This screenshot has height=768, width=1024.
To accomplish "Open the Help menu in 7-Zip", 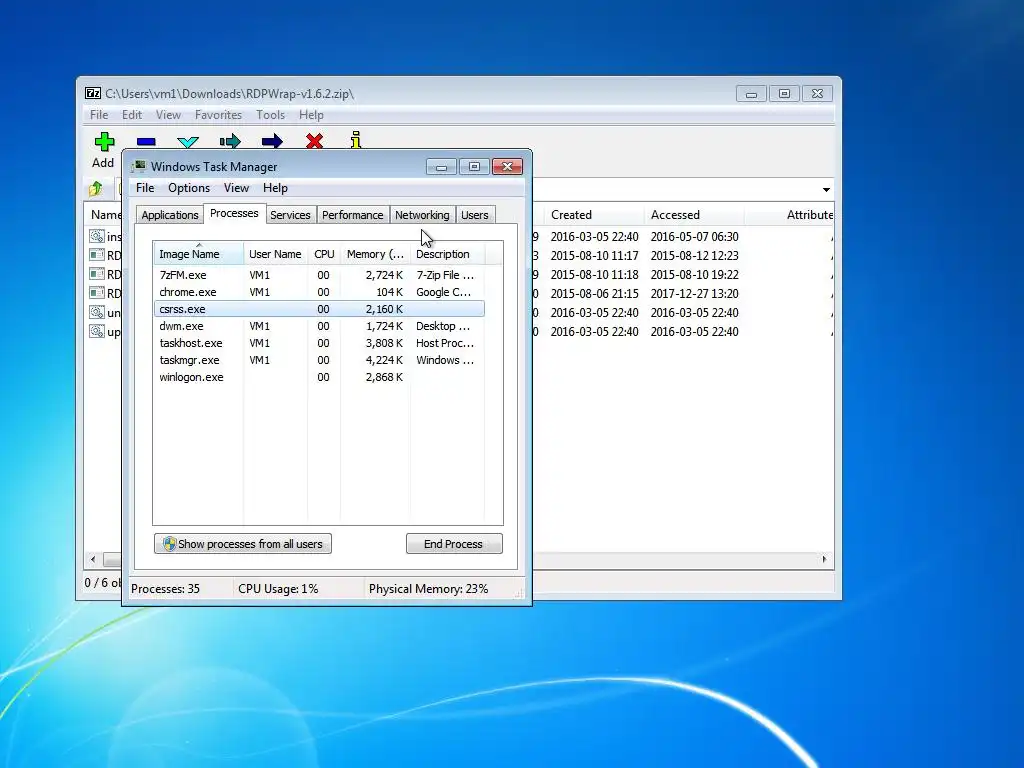I will coord(311,115).
